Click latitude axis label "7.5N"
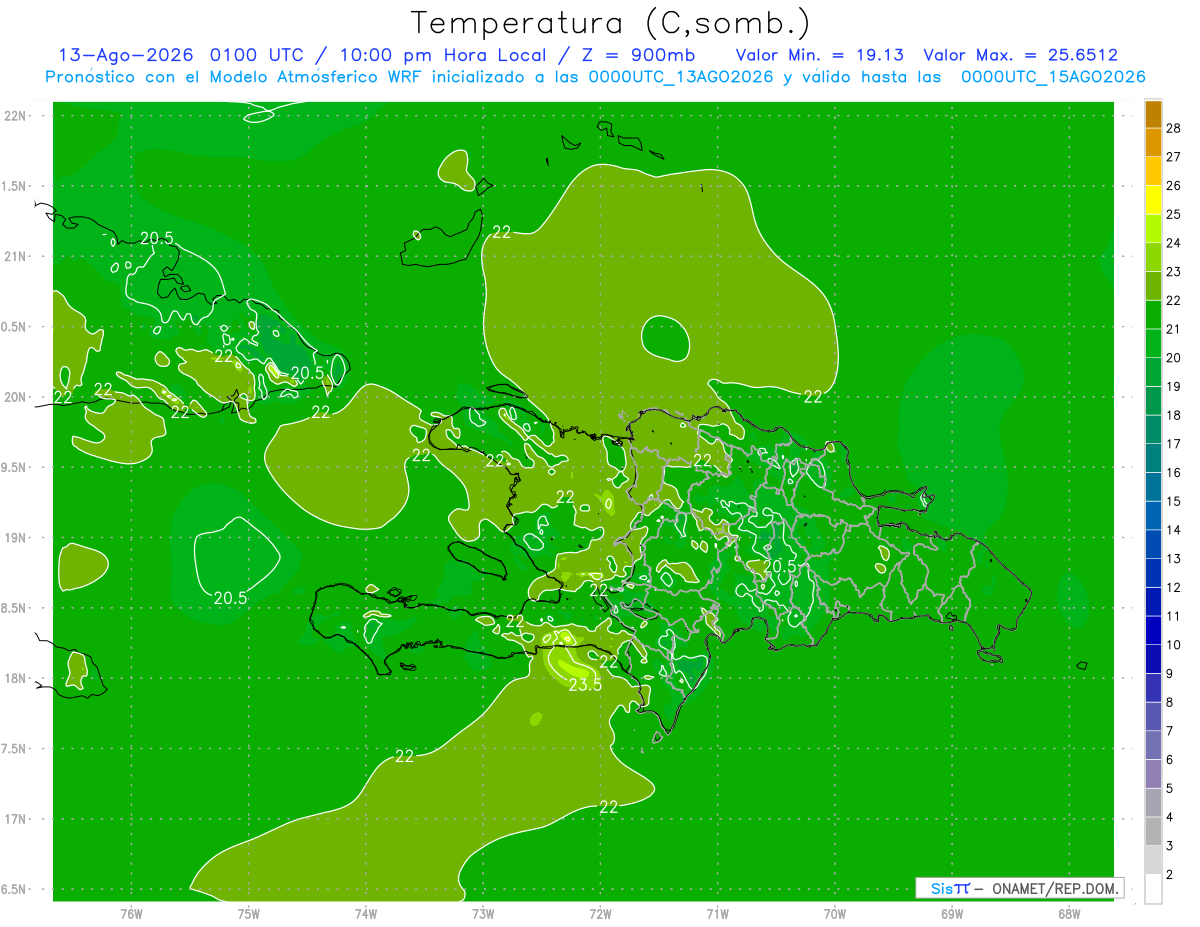The image size is (1200, 927). tap(15, 749)
